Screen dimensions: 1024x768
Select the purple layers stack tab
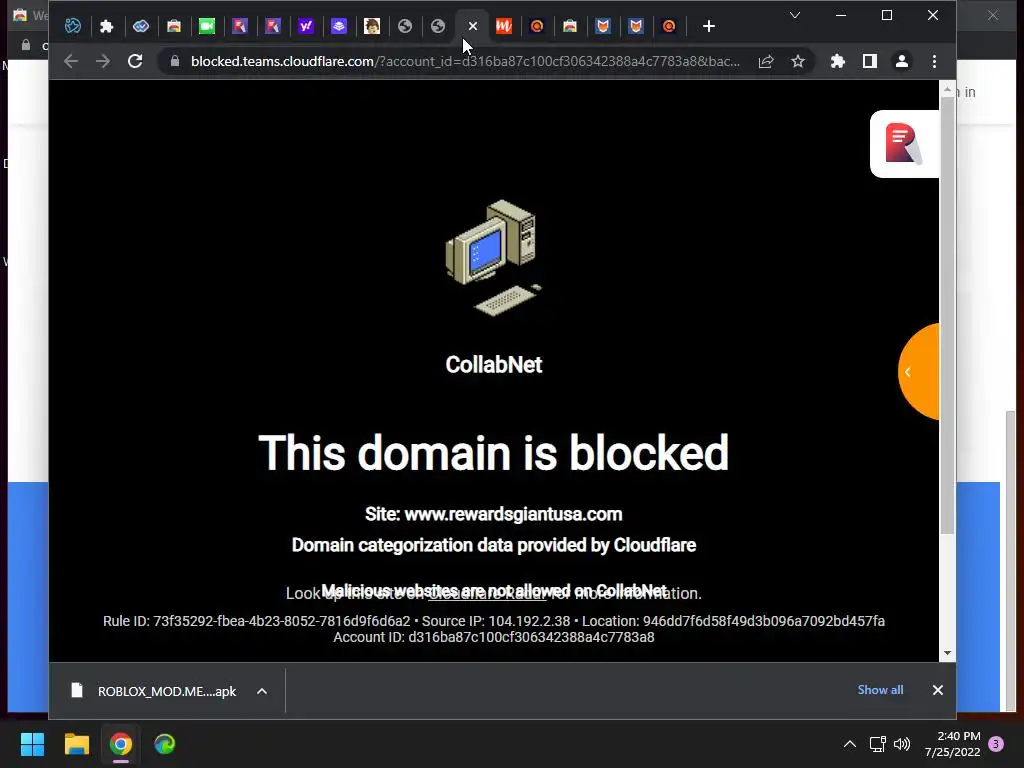[x=338, y=26]
